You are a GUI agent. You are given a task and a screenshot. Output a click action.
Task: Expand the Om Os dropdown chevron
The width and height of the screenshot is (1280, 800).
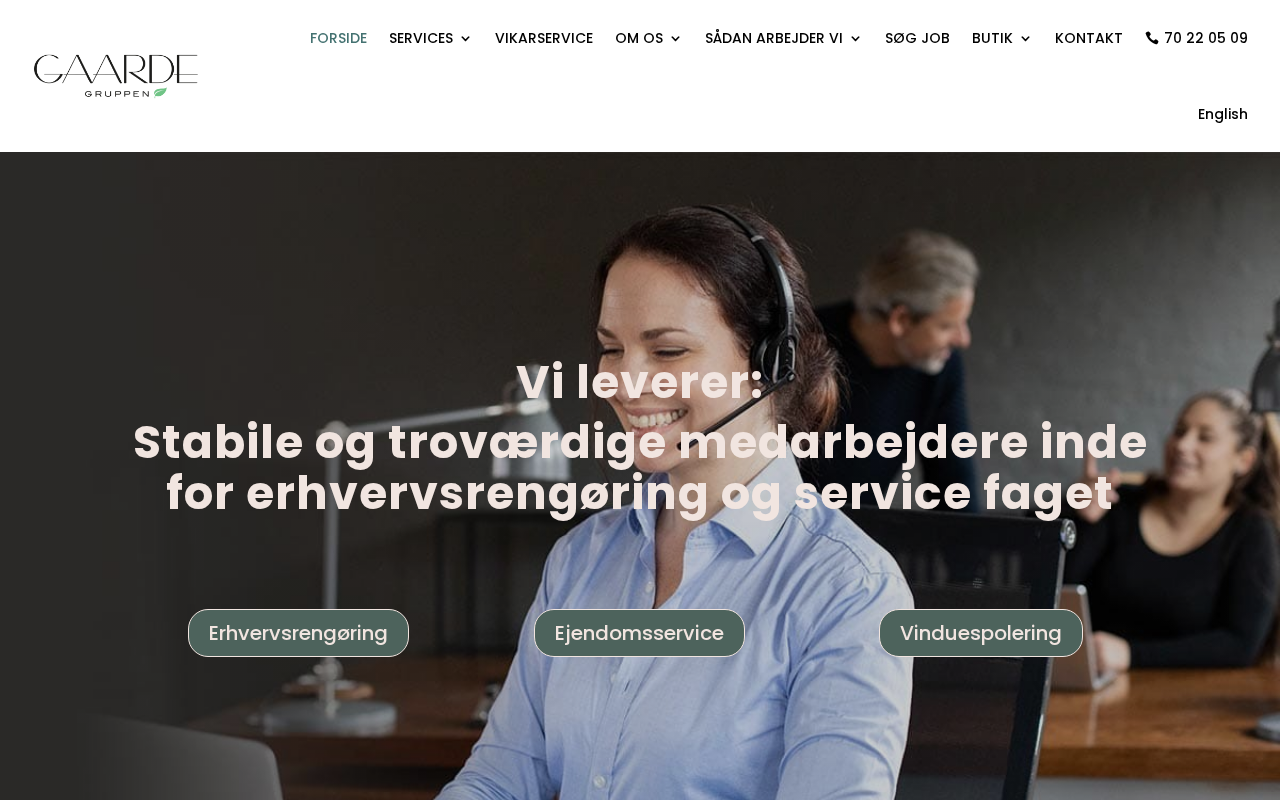tap(675, 39)
